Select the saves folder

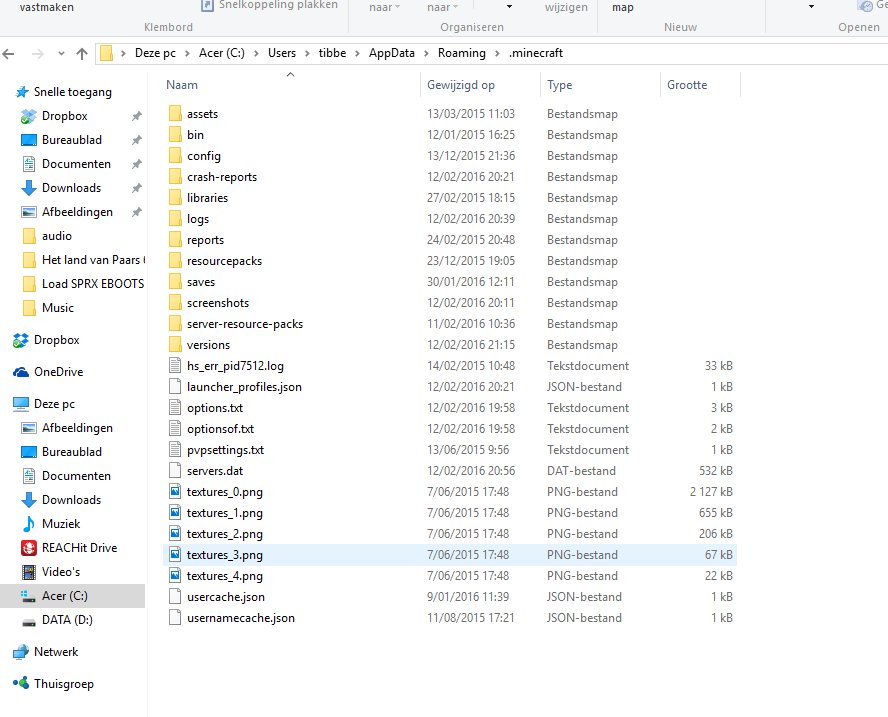pos(200,282)
